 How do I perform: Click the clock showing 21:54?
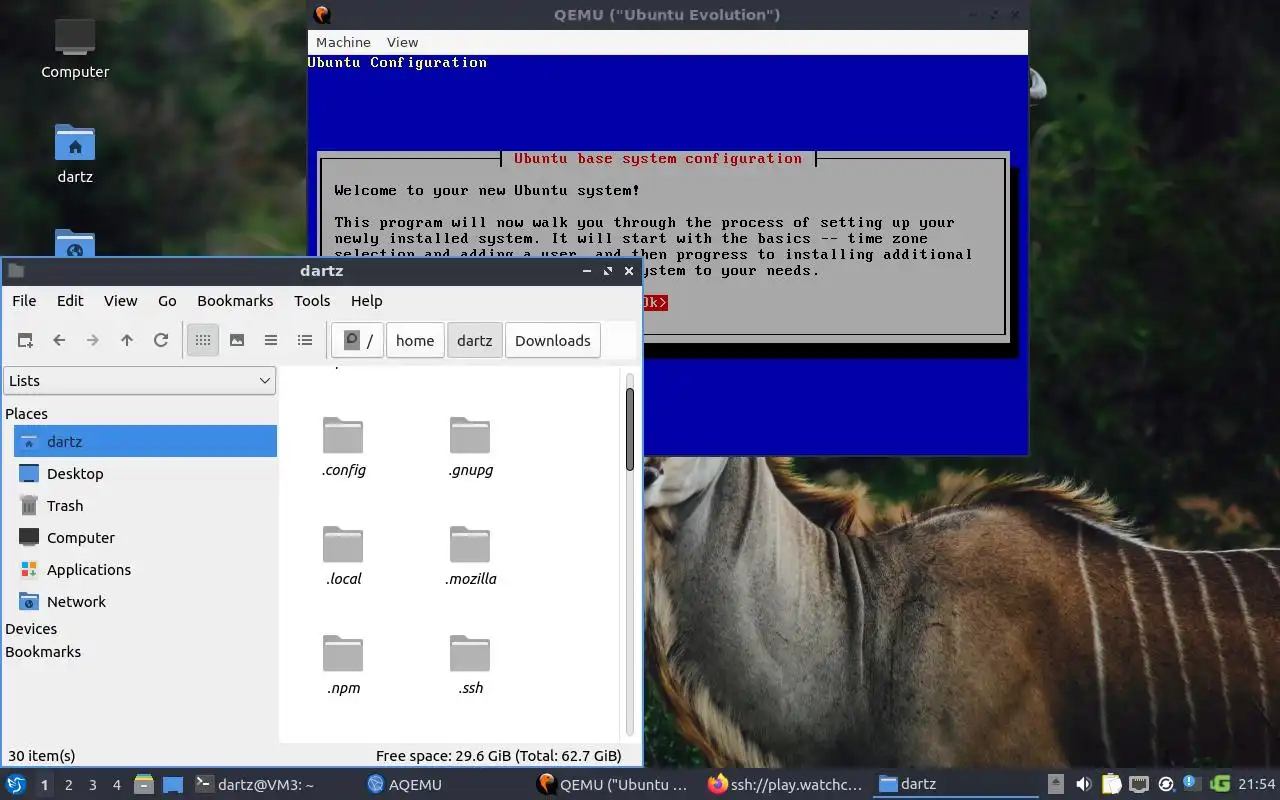click(x=1257, y=784)
